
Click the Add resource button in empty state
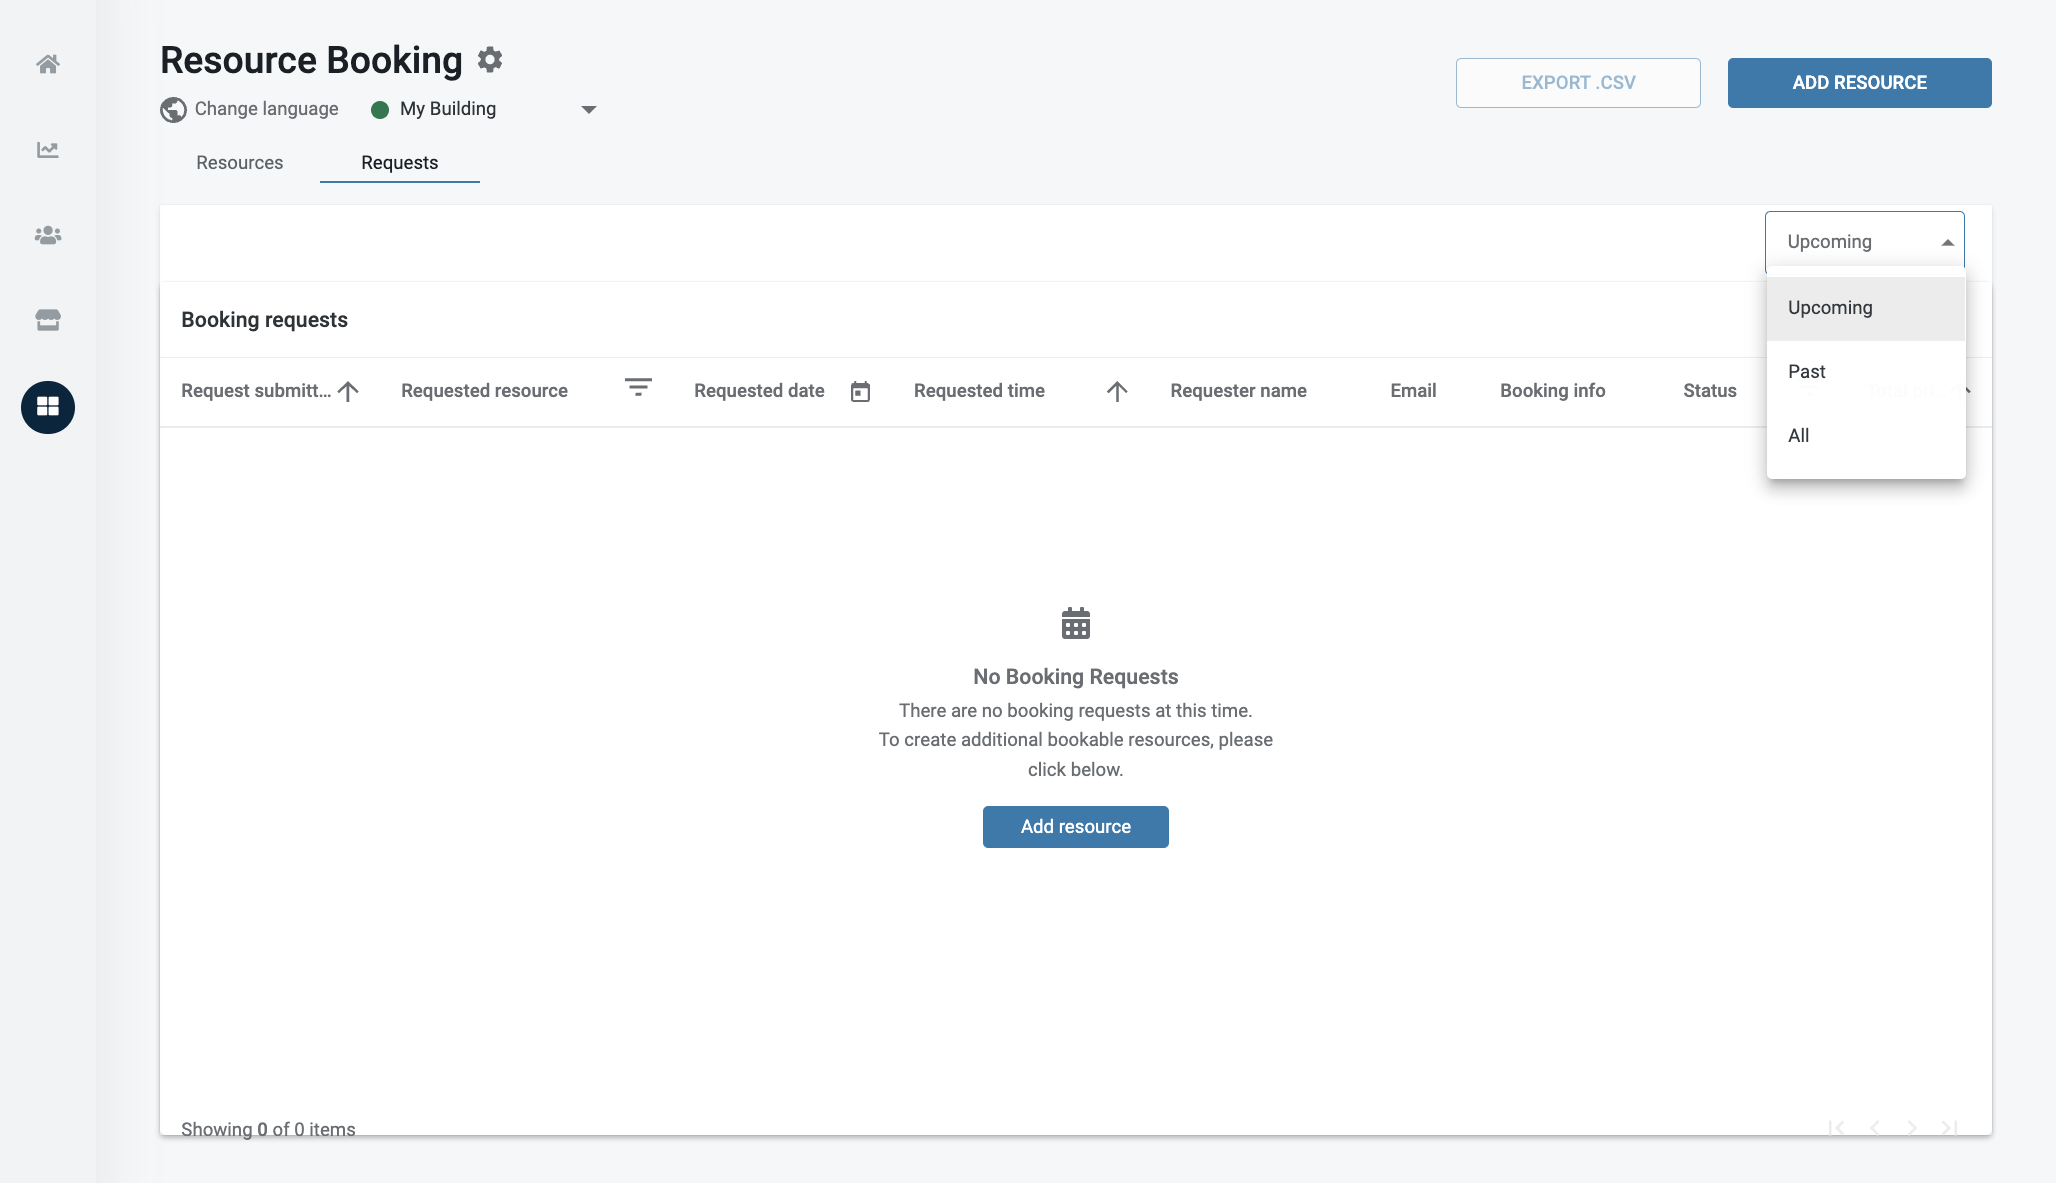[x=1075, y=827]
